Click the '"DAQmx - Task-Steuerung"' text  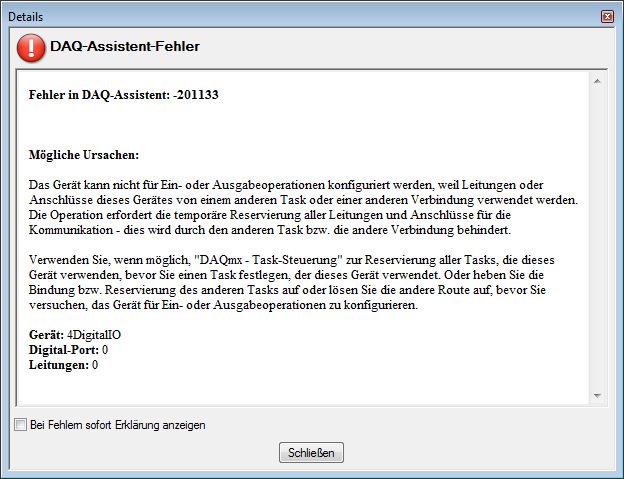[x=269, y=260]
